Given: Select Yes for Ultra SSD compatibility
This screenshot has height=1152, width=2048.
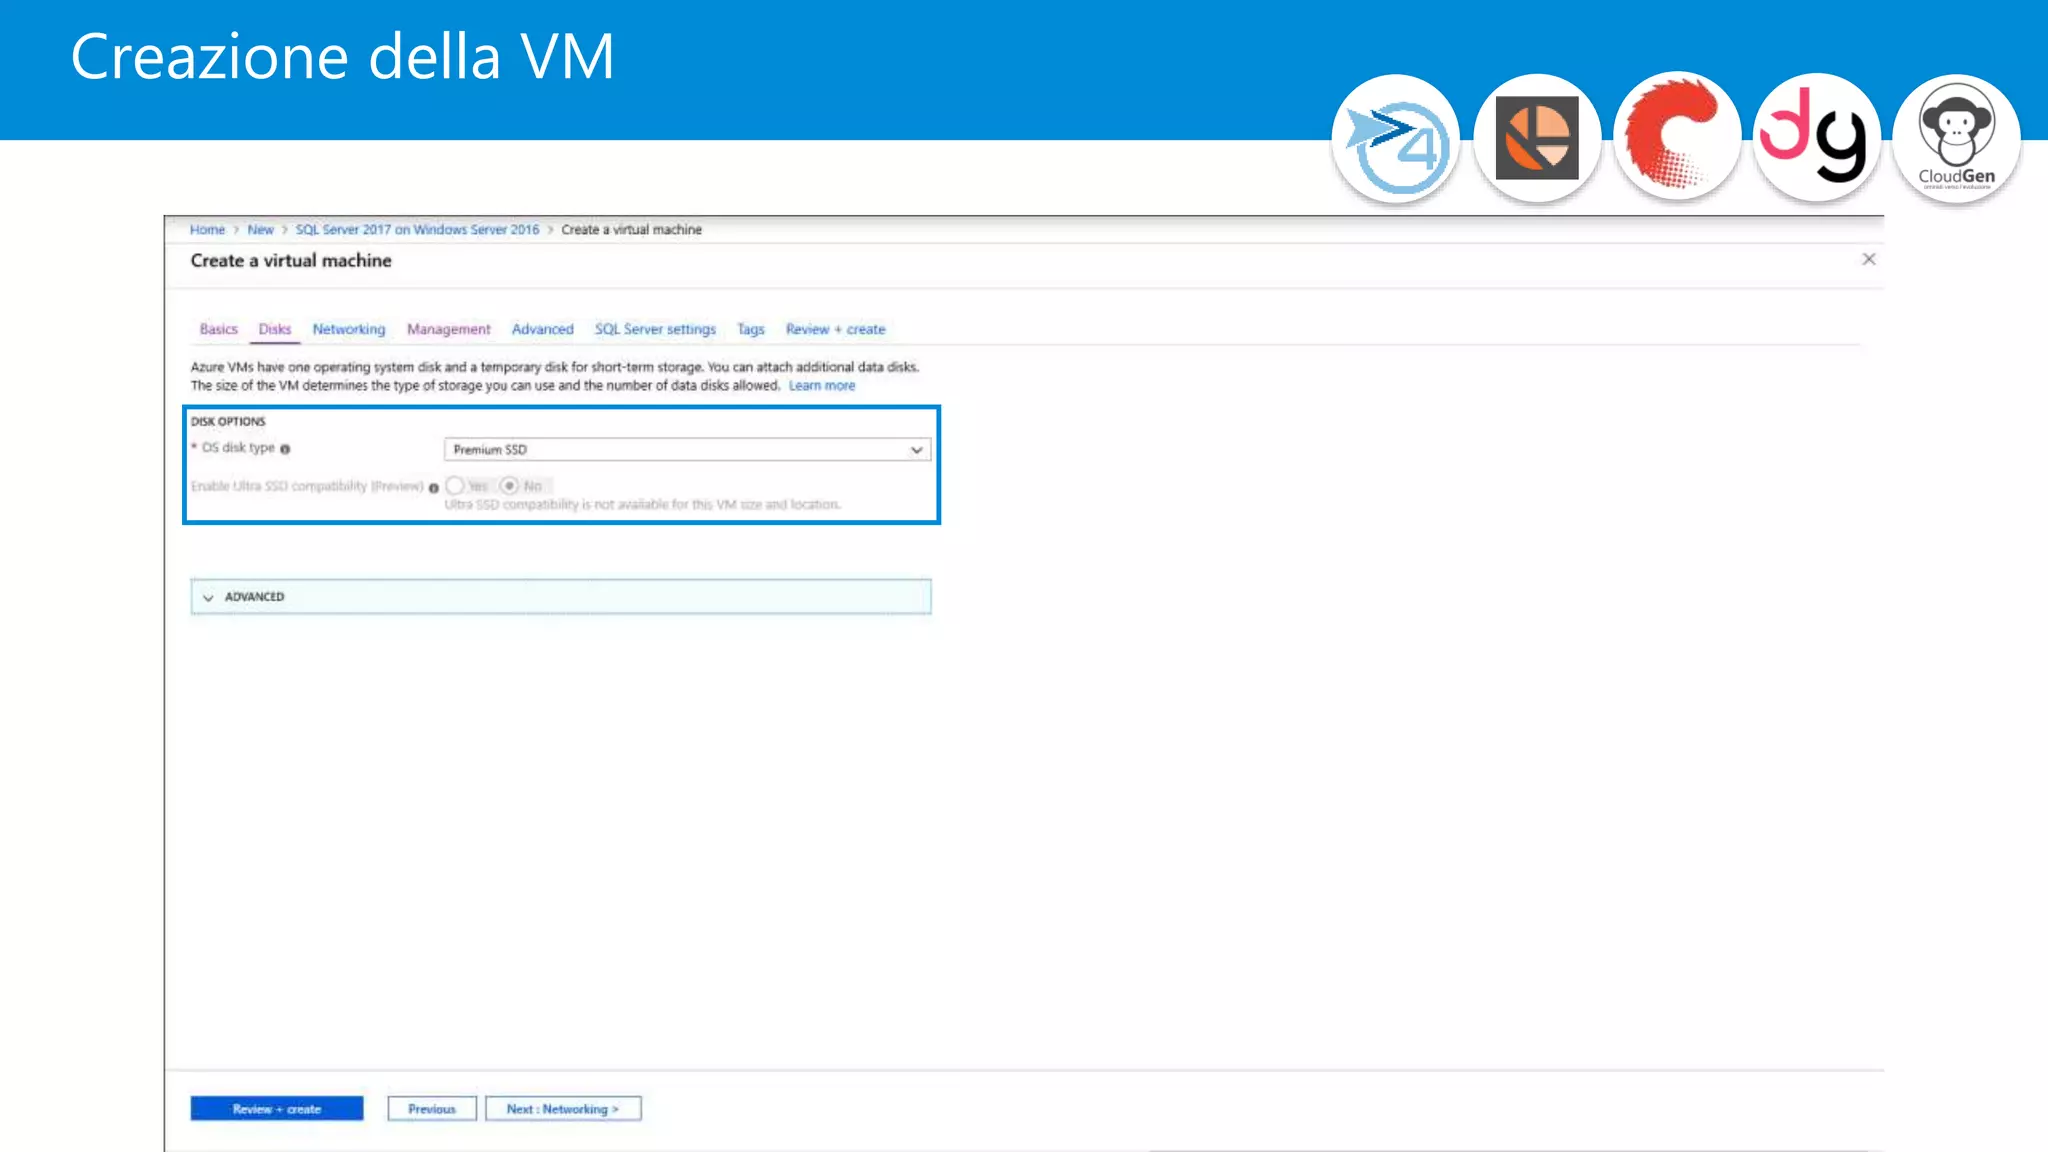Looking at the screenshot, I should pos(455,486).
